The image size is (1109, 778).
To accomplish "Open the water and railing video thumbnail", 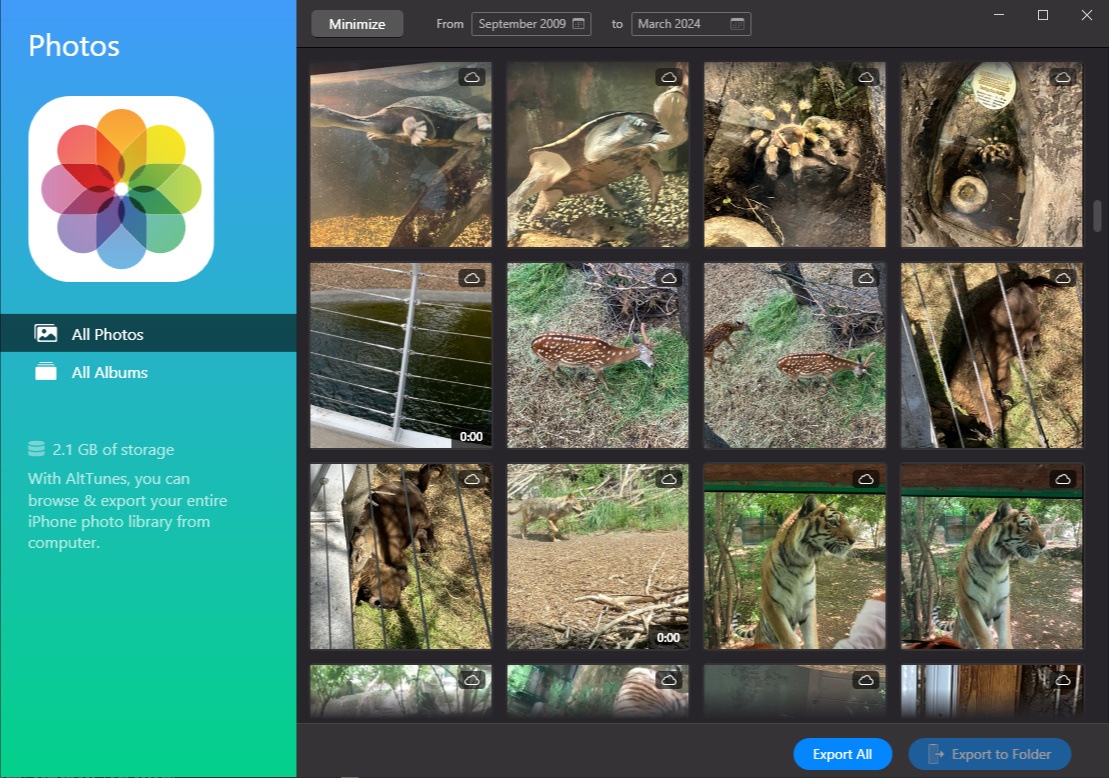I will tap(401, 355).
